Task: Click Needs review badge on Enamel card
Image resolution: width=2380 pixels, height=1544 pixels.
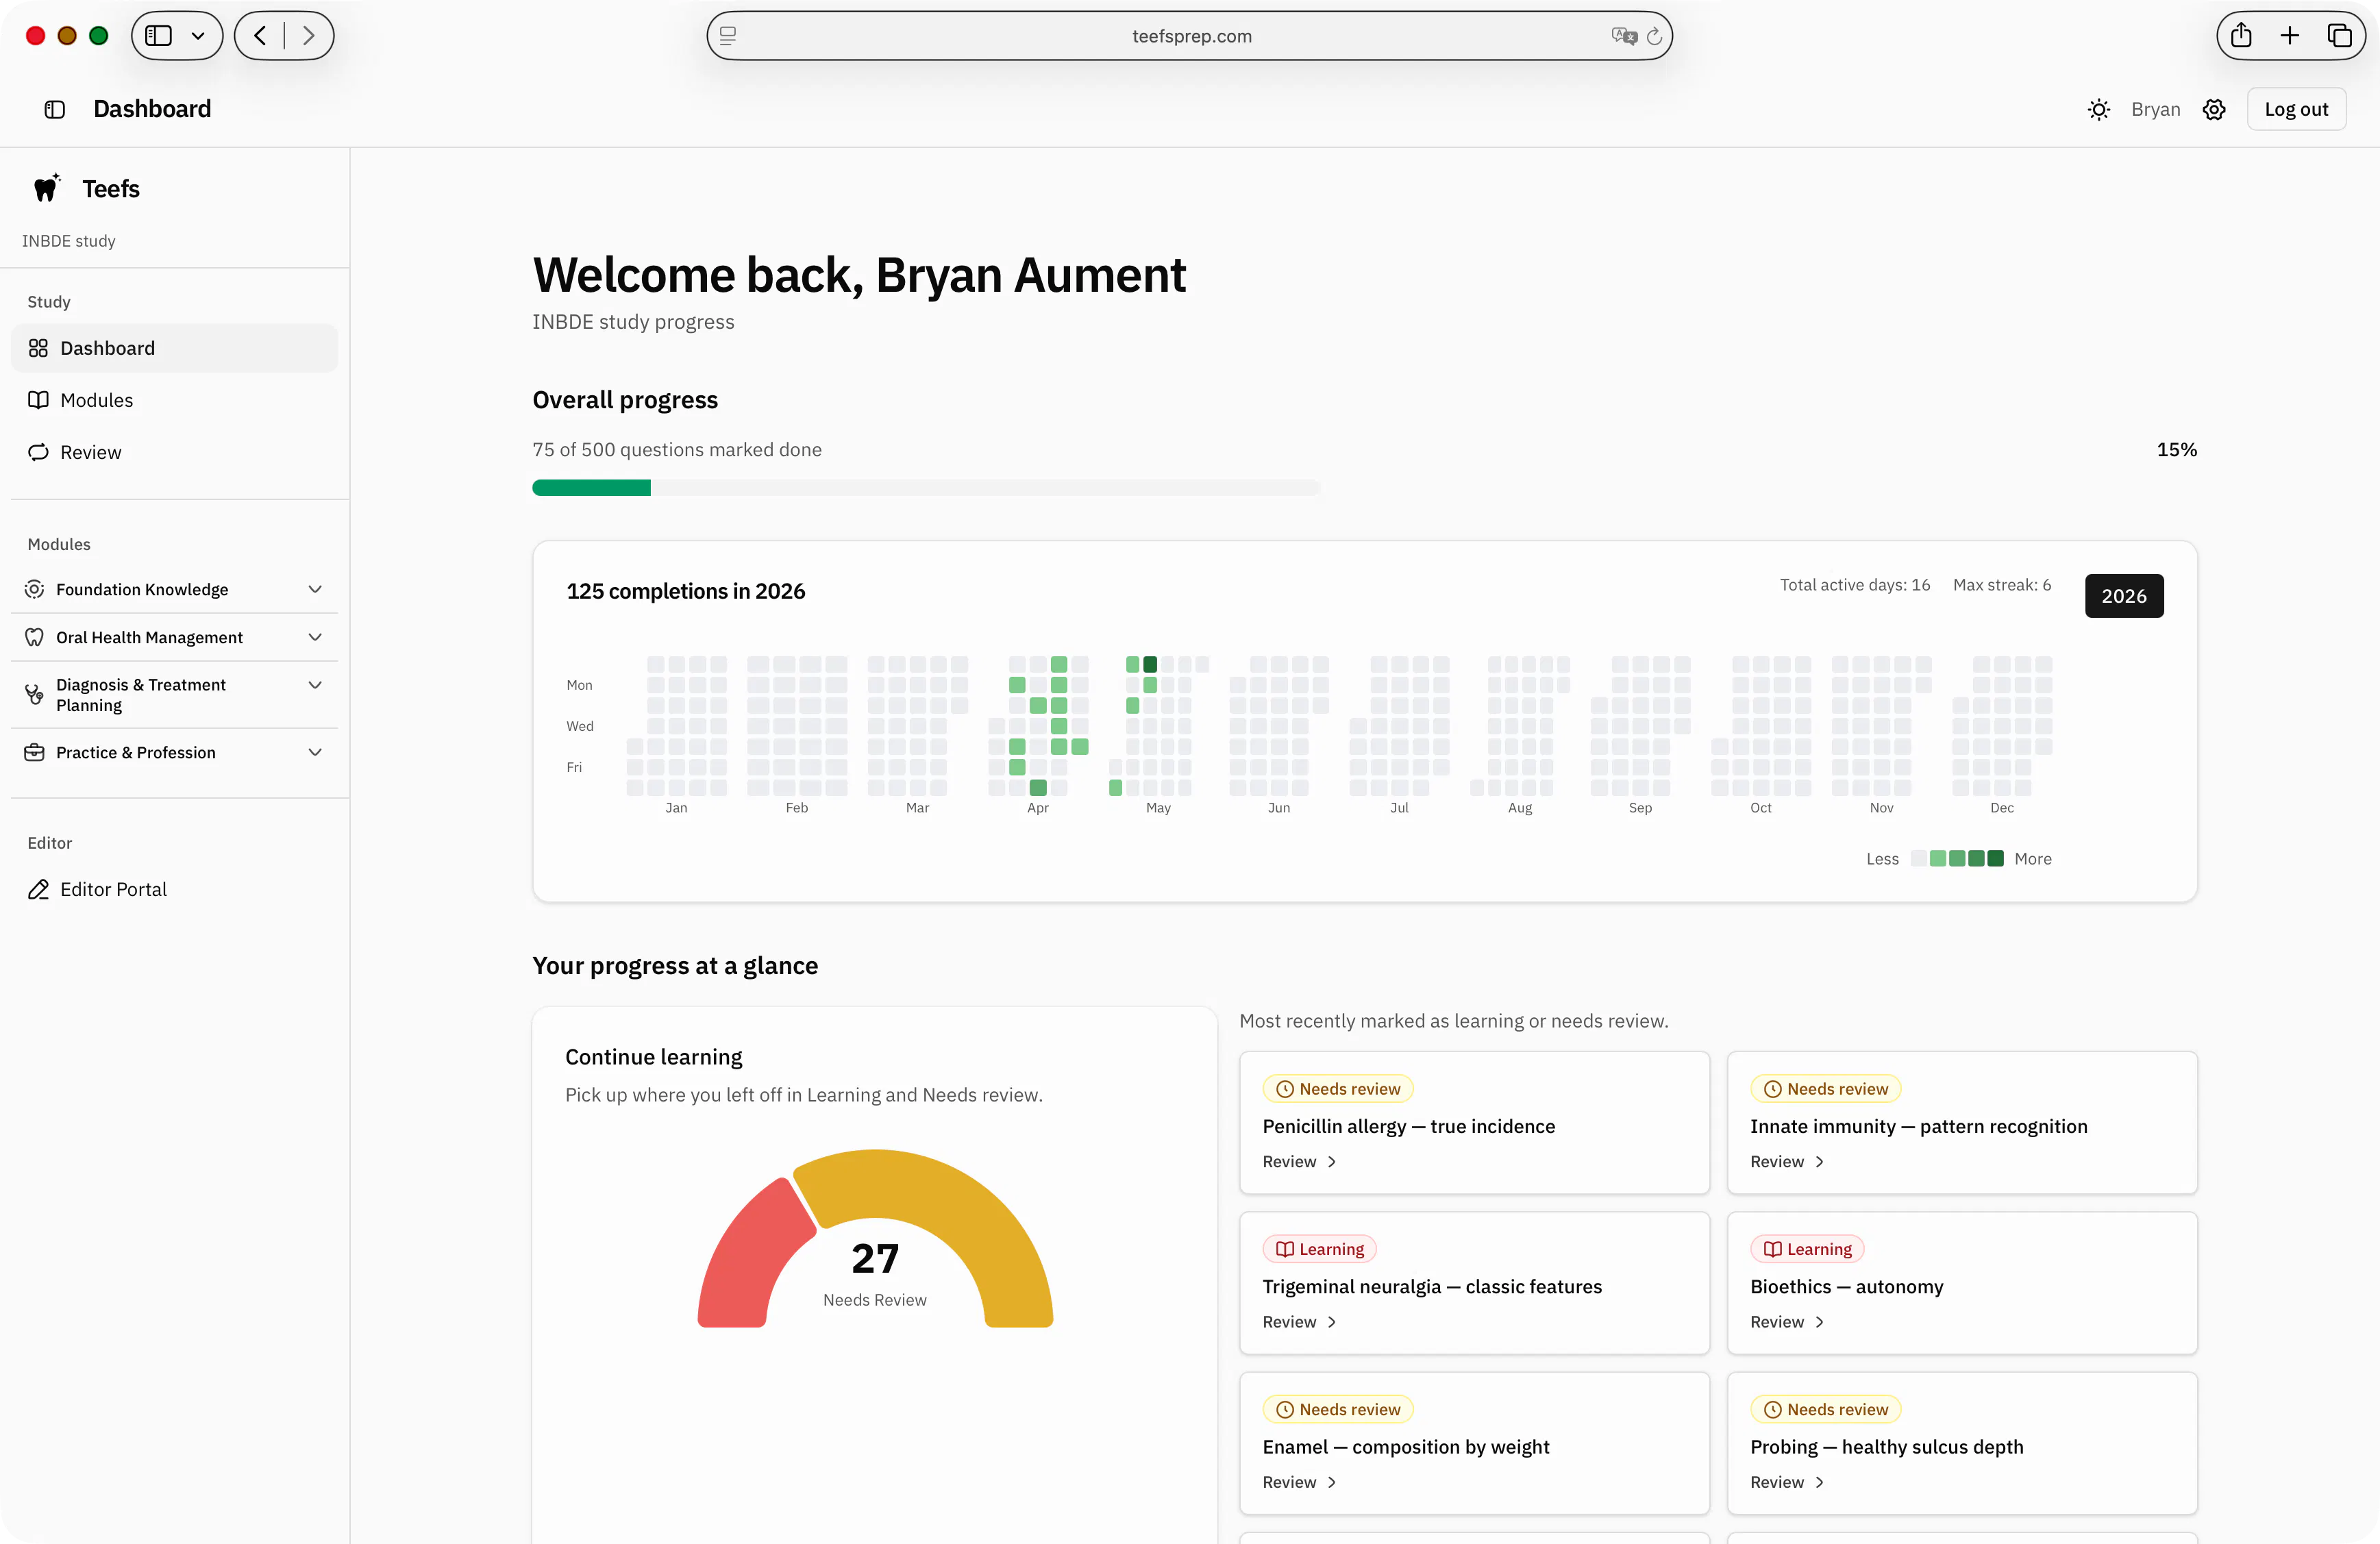Action: [x=1338, y=1409]
